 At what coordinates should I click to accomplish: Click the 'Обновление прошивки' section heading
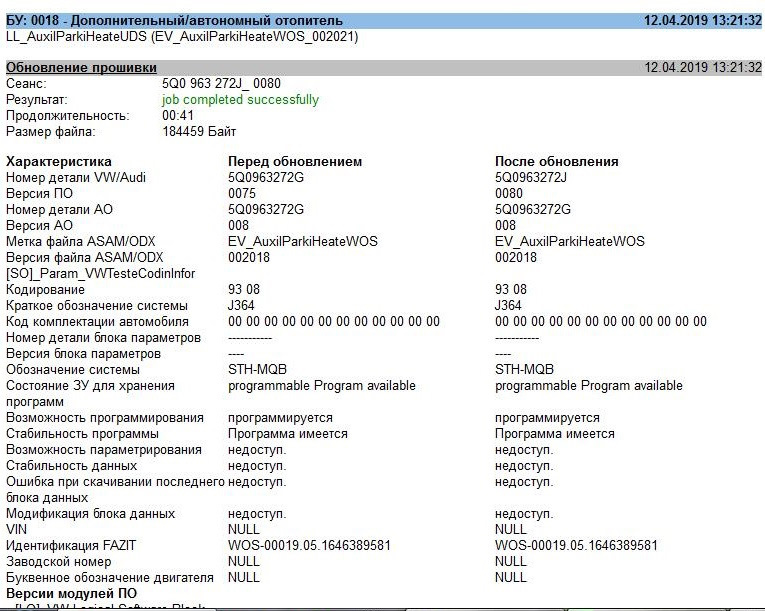(x=81, y=67)
